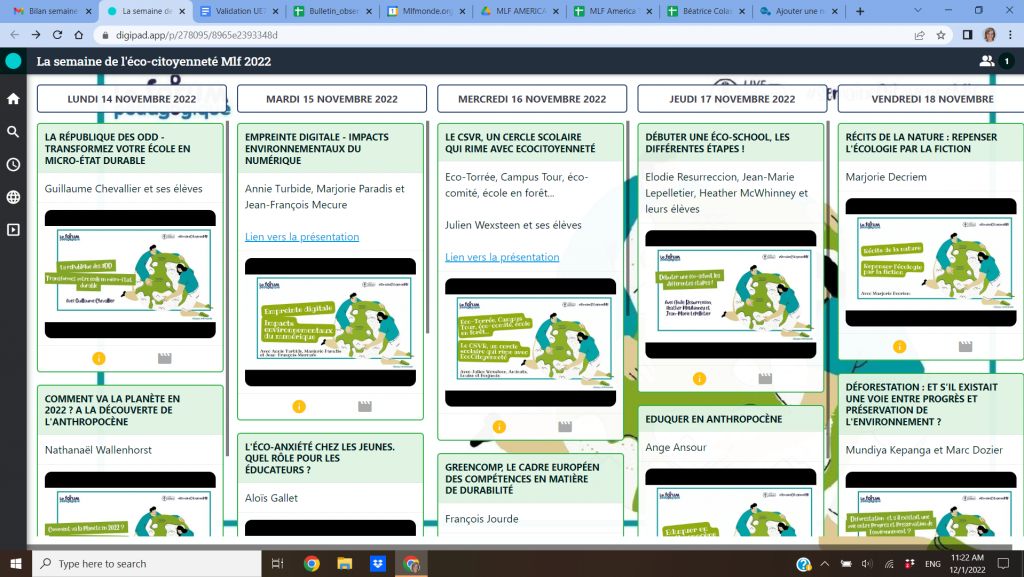Screen dimensions: 1024x577
Task: Open Empreinte digitale presentation thumbnail
Action: coord(330,322)
